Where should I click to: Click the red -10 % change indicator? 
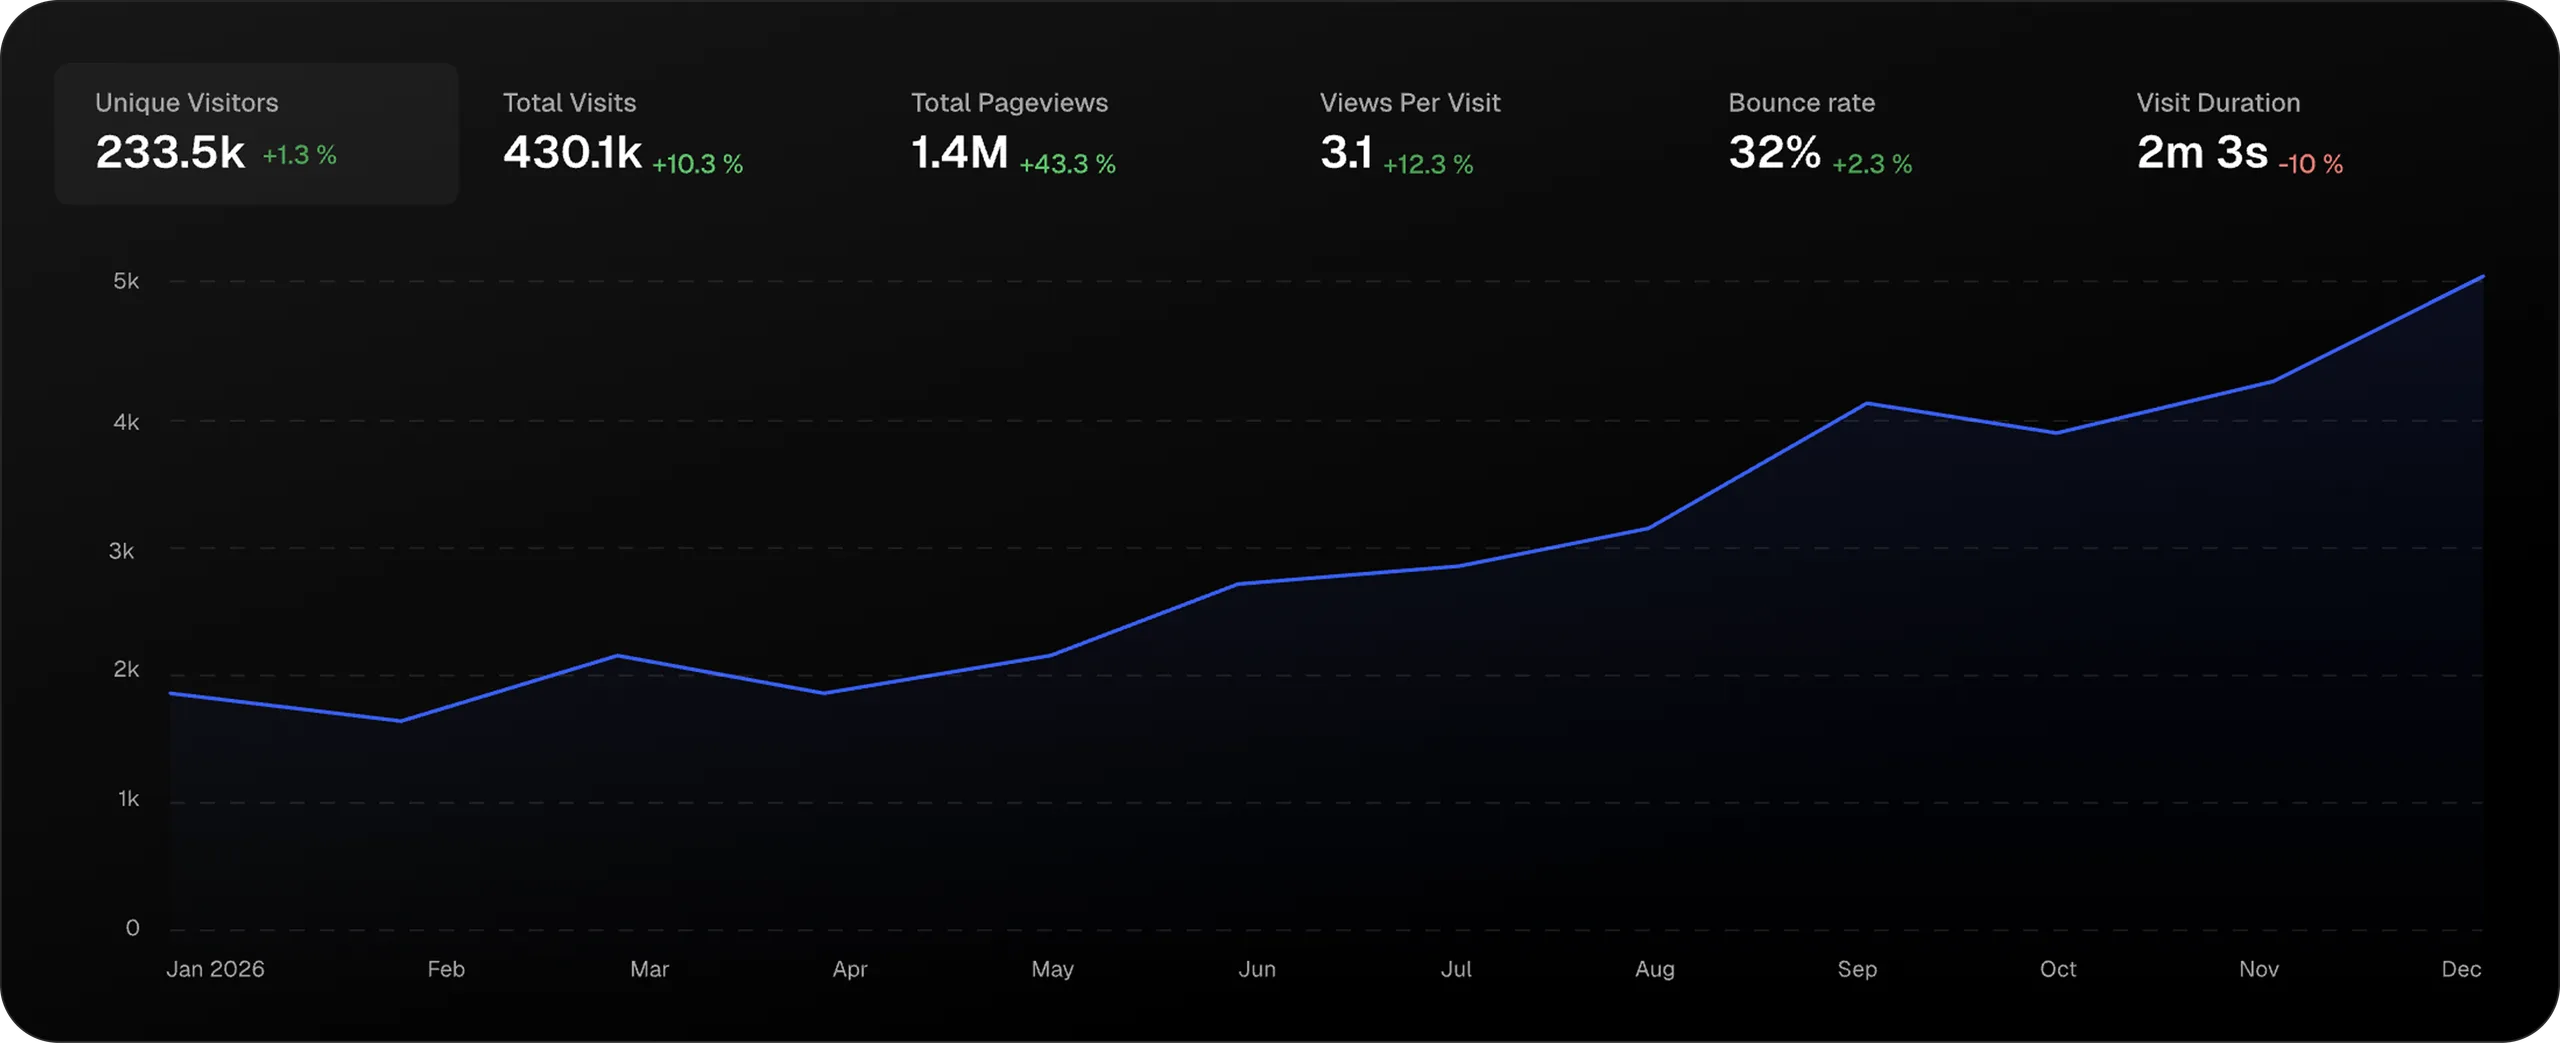pyautogui.click(x=2311, y=164)
